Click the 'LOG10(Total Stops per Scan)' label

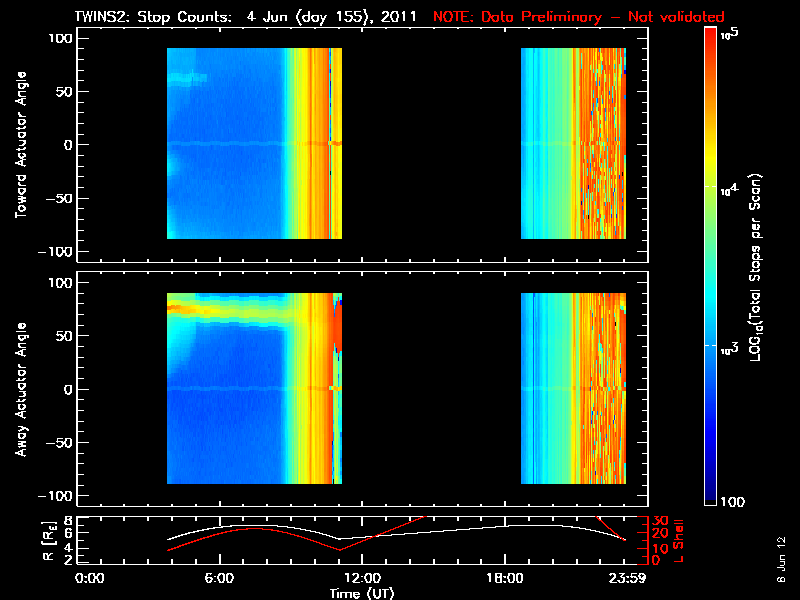pos(756,268)
